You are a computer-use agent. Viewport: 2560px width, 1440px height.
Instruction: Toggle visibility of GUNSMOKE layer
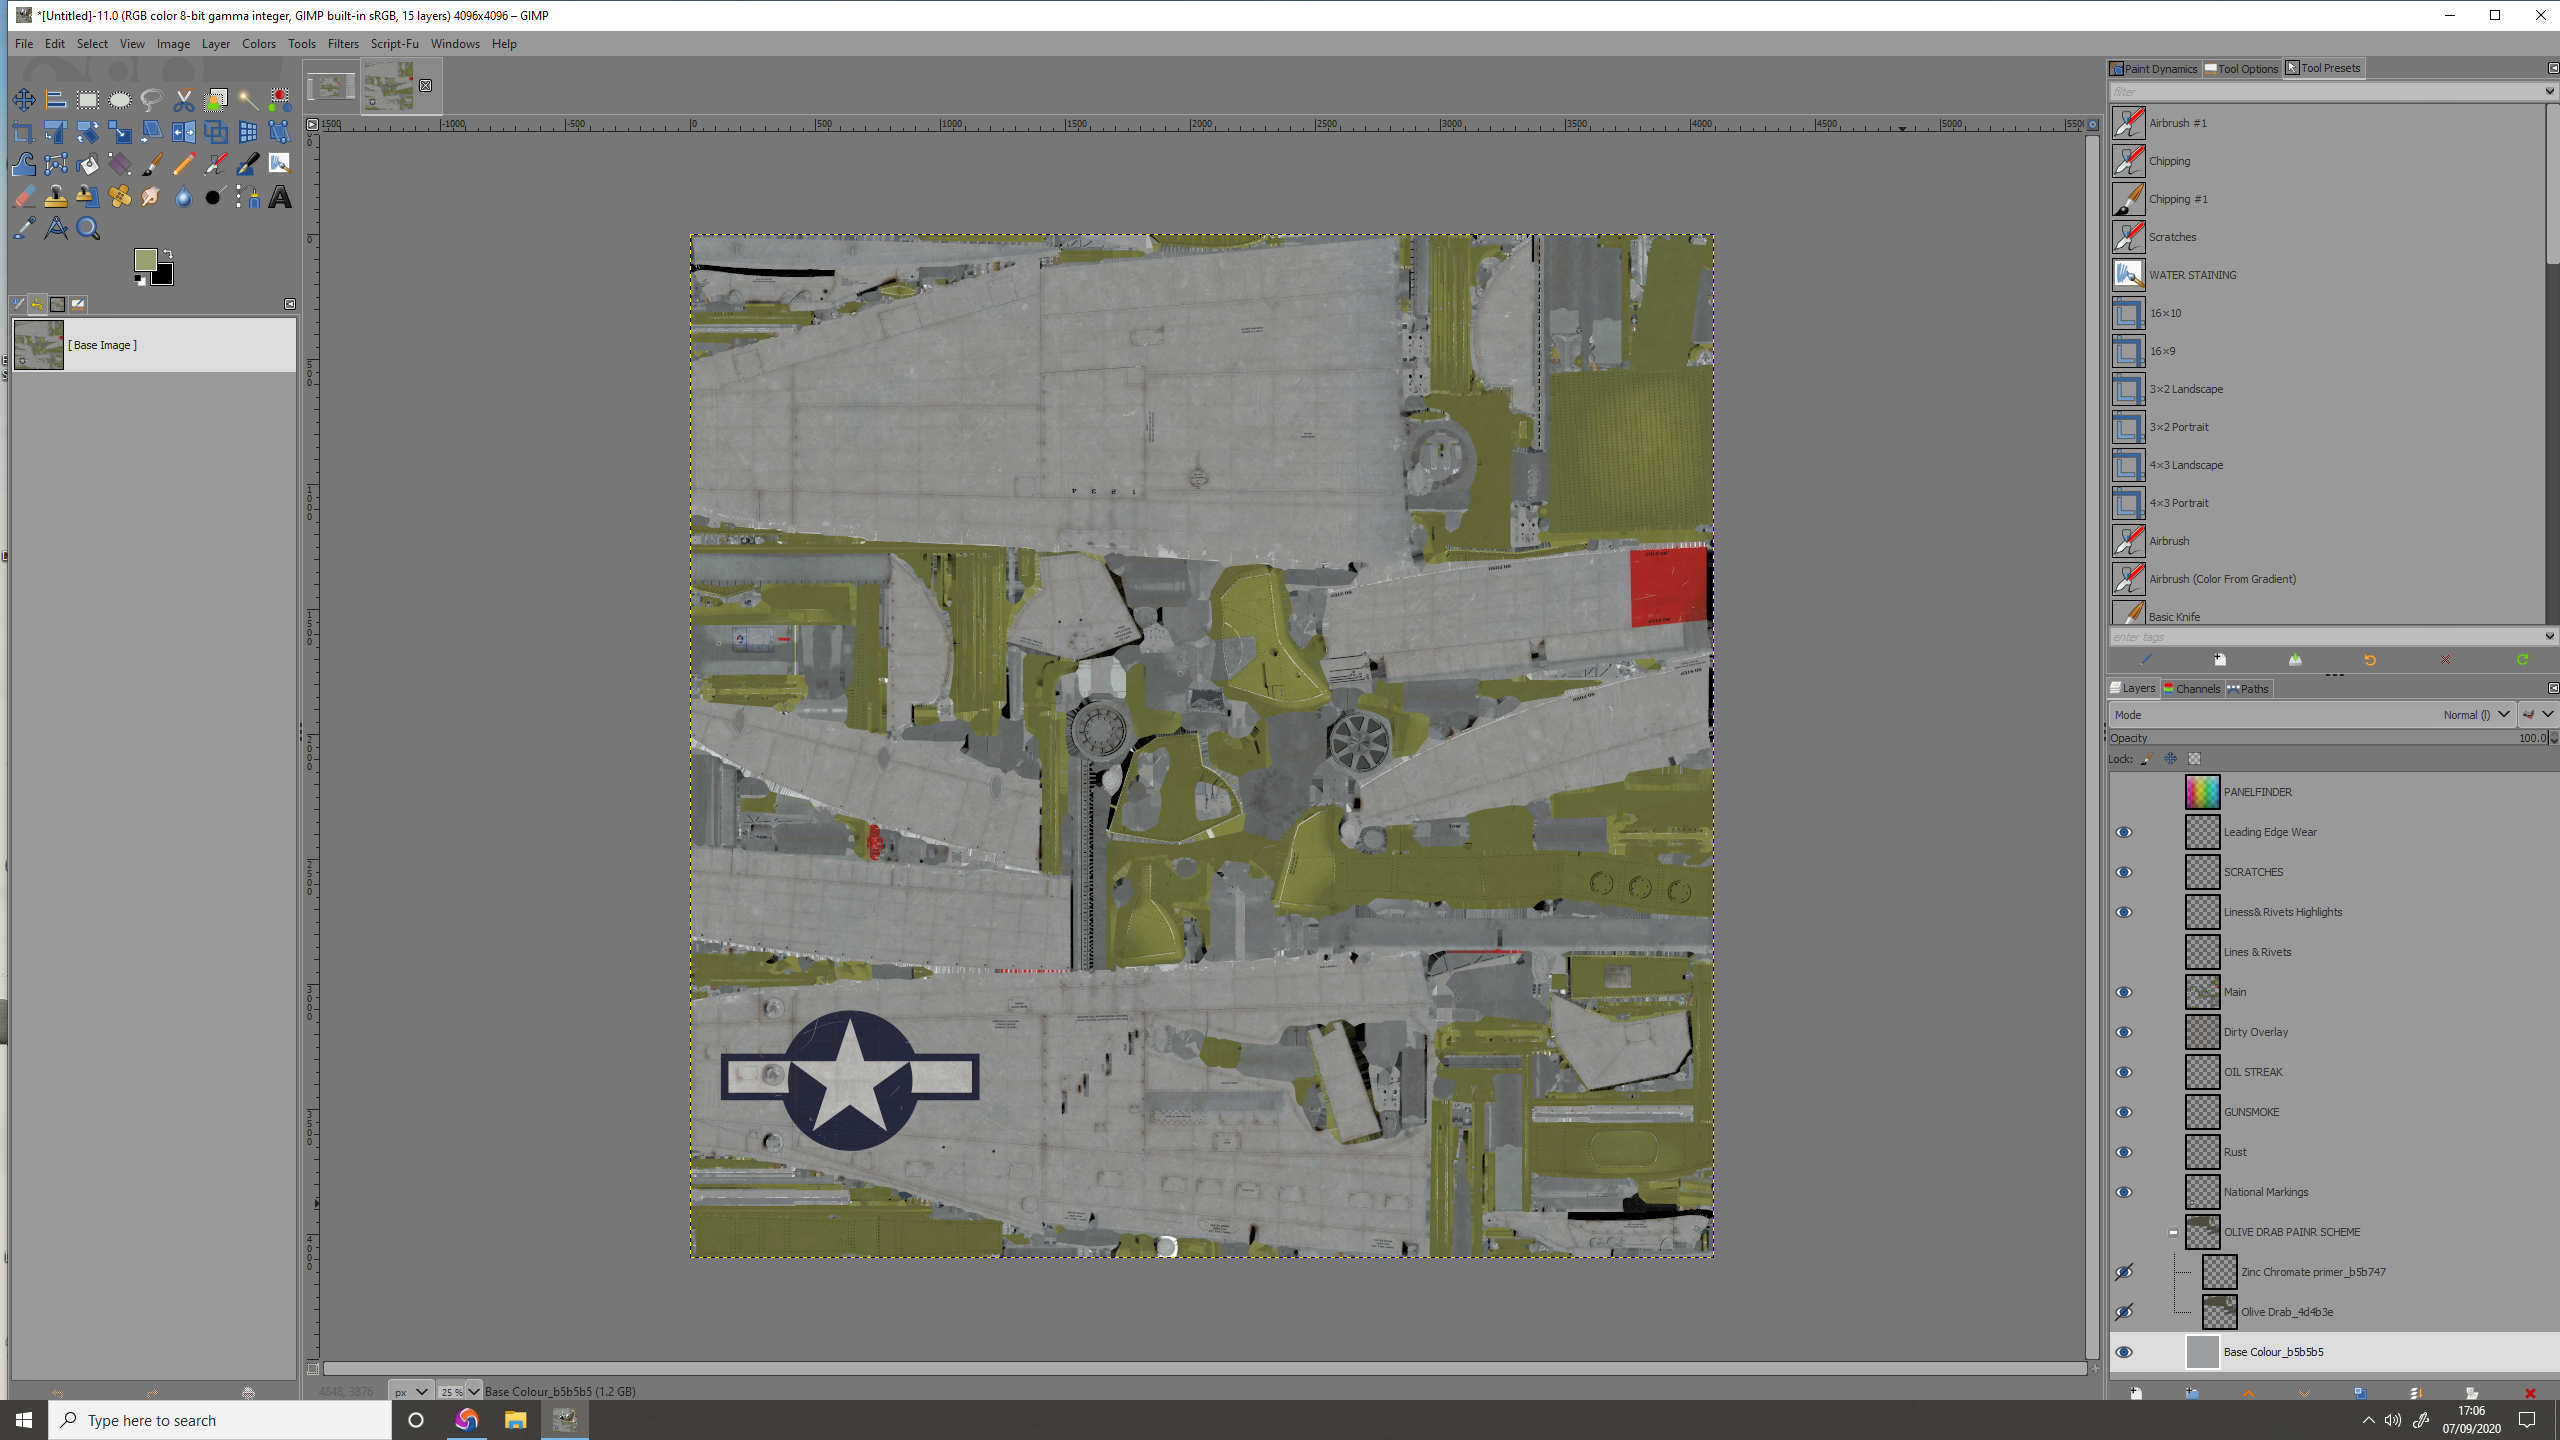[2123, 1112]
